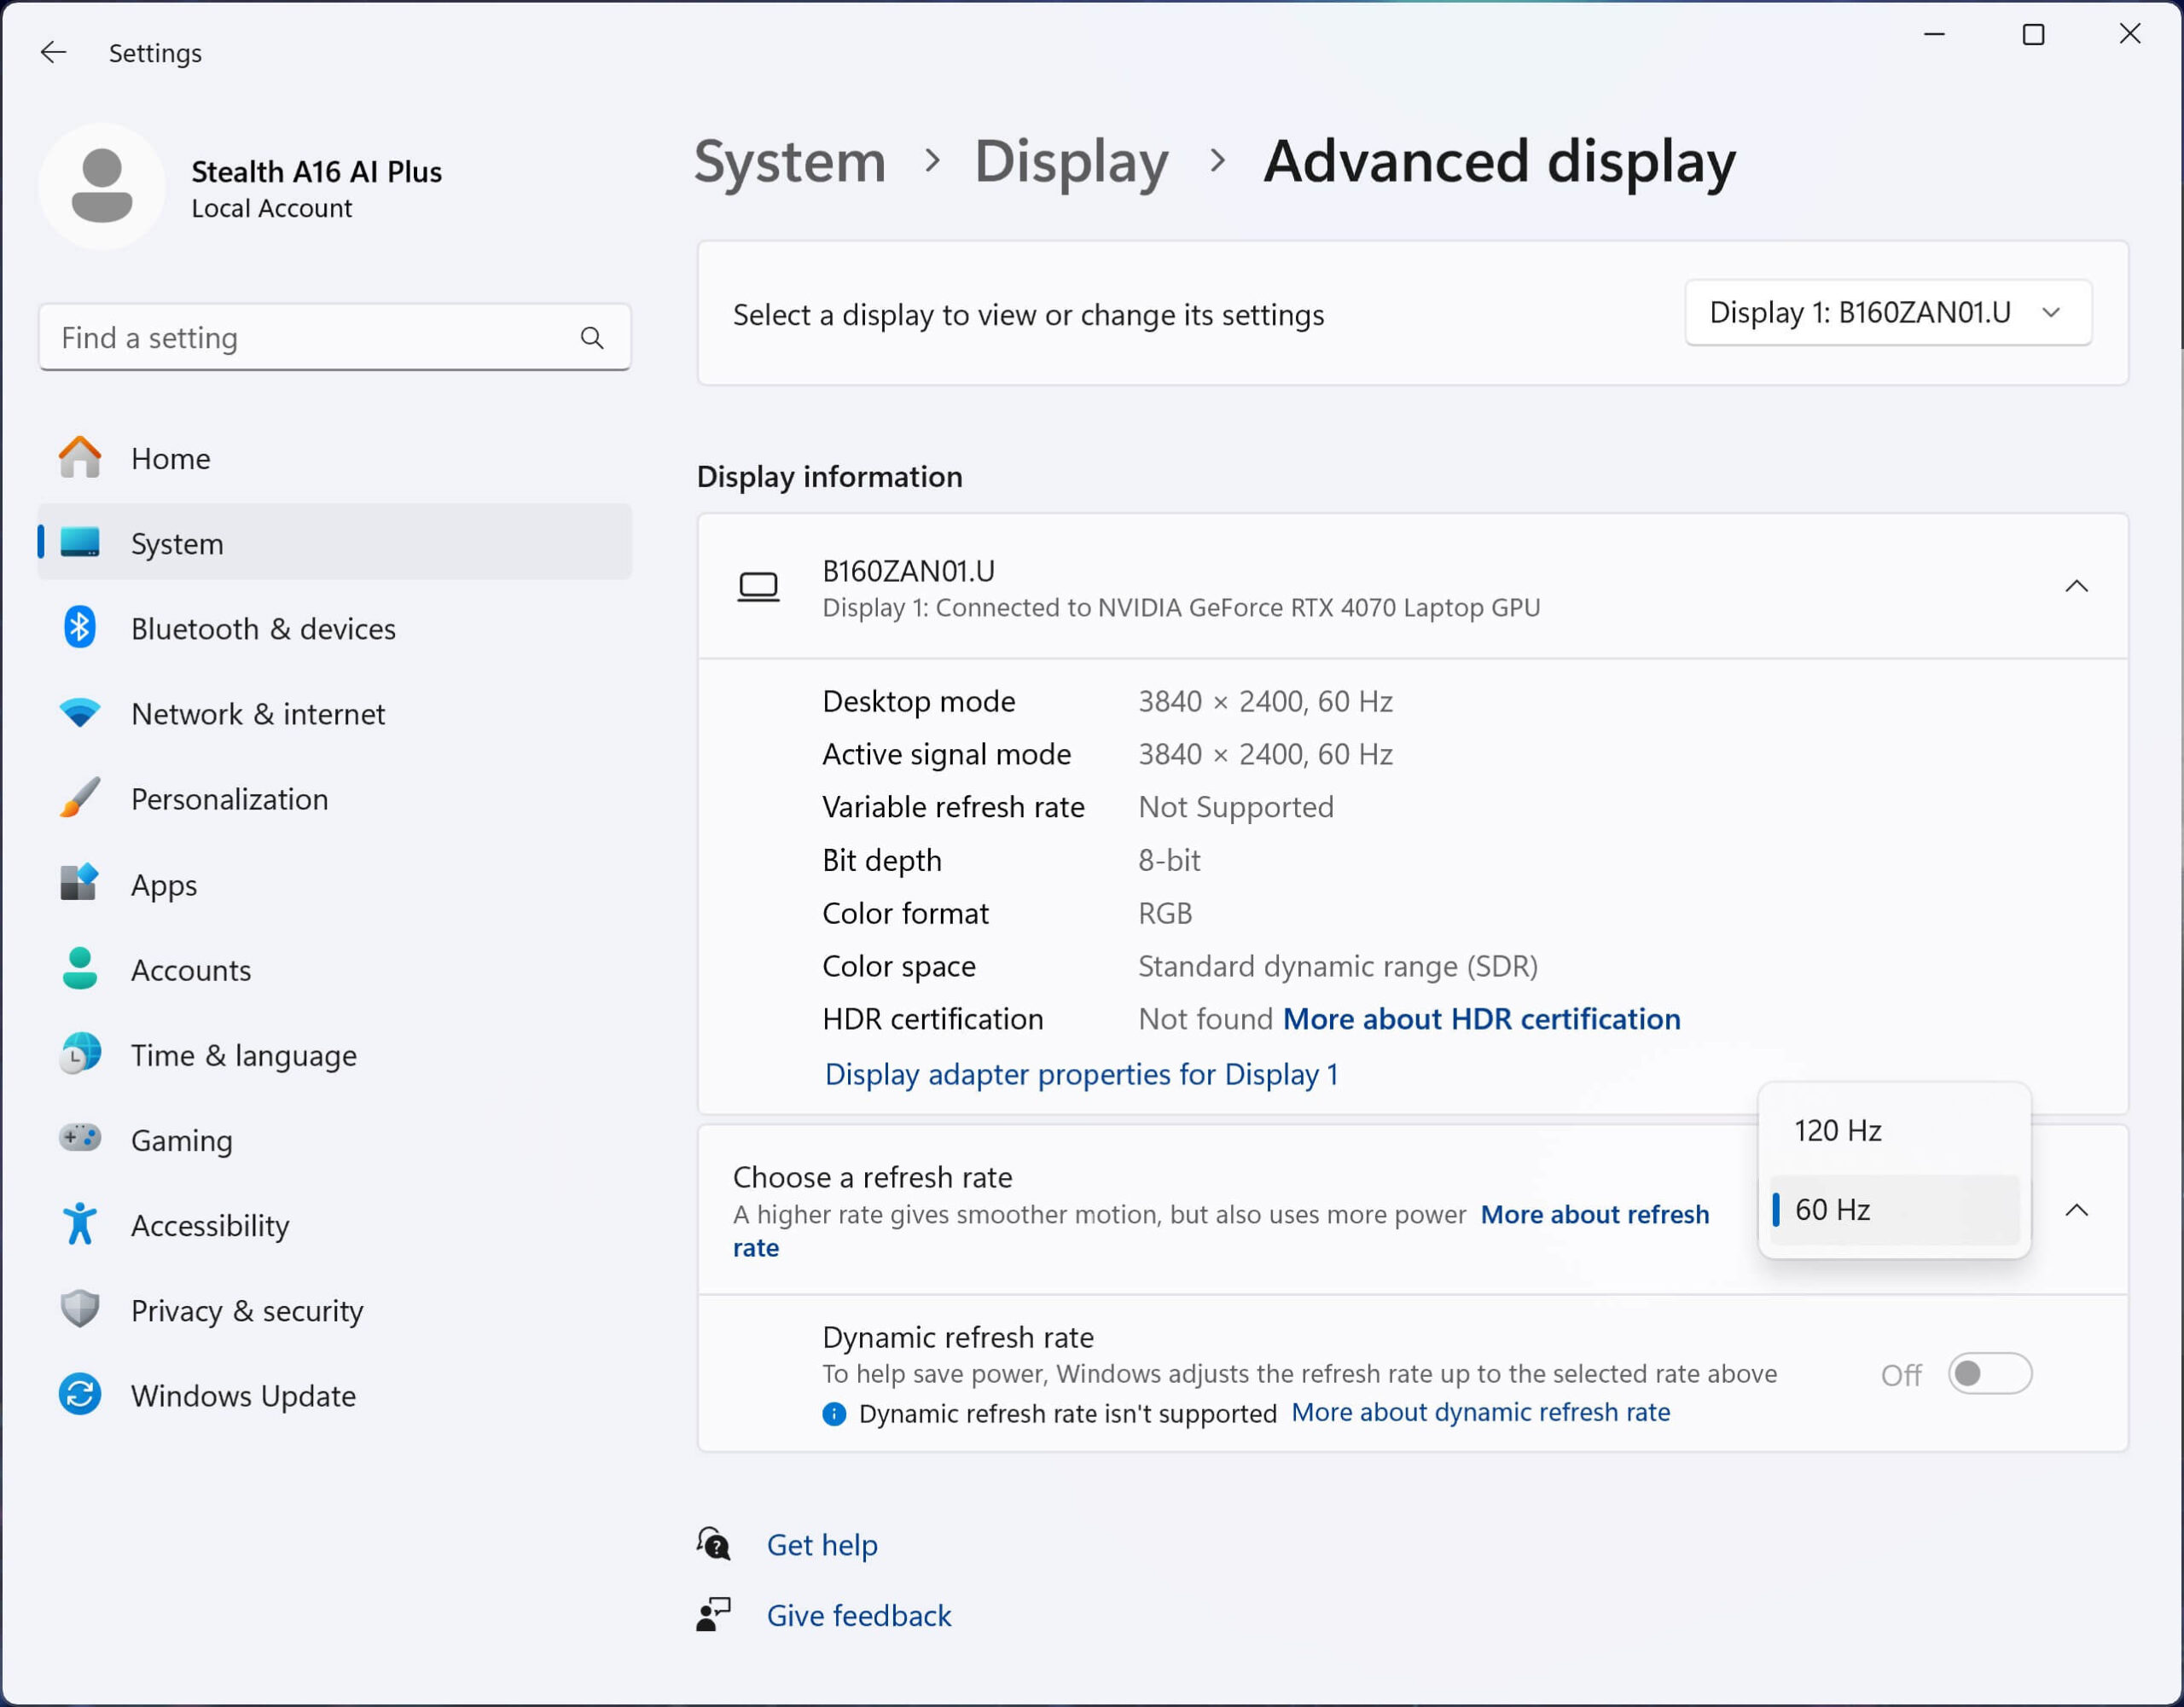The width and height of the screenshot is (2184, 1707).
Task: Click the blue info icon for dynamic refresh
Action: click(834, 1414)
